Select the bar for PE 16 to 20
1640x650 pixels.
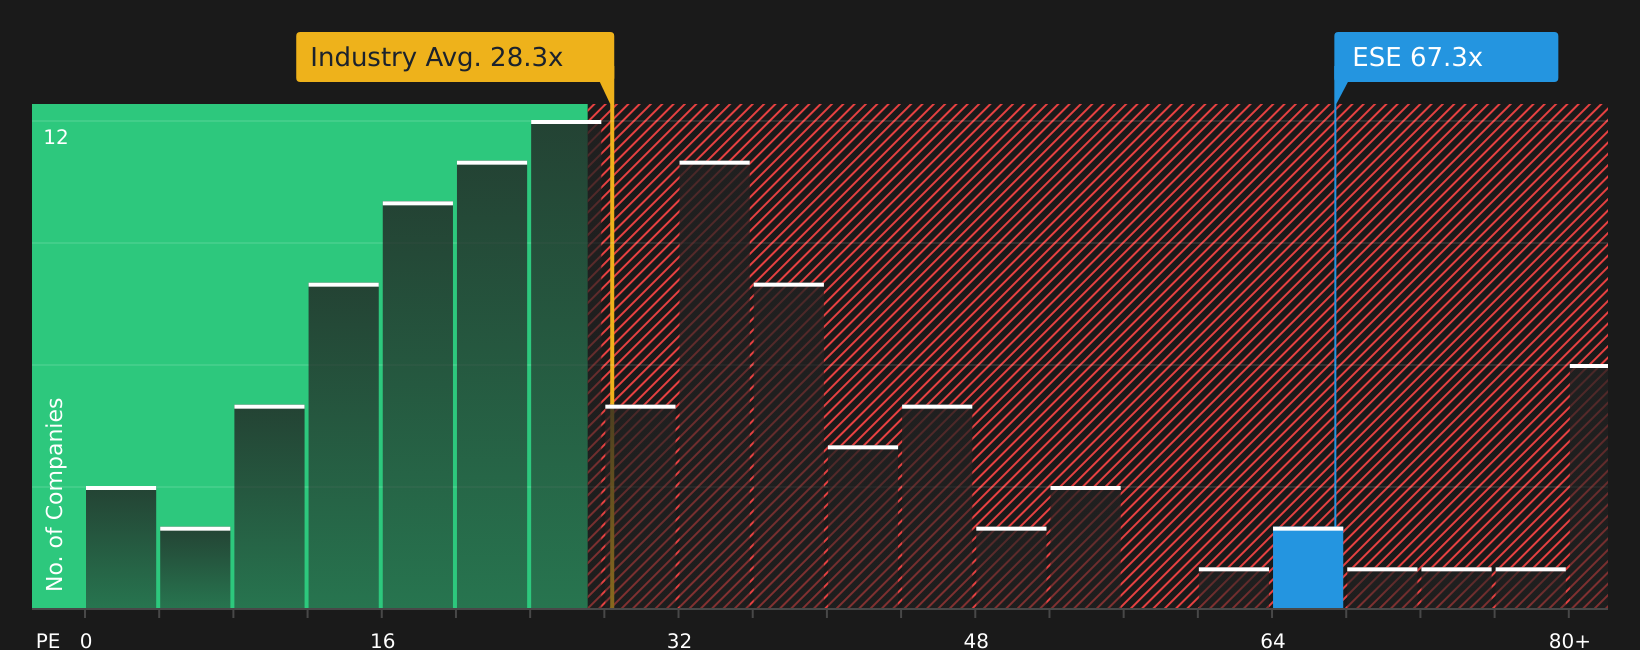pos(418,405)
